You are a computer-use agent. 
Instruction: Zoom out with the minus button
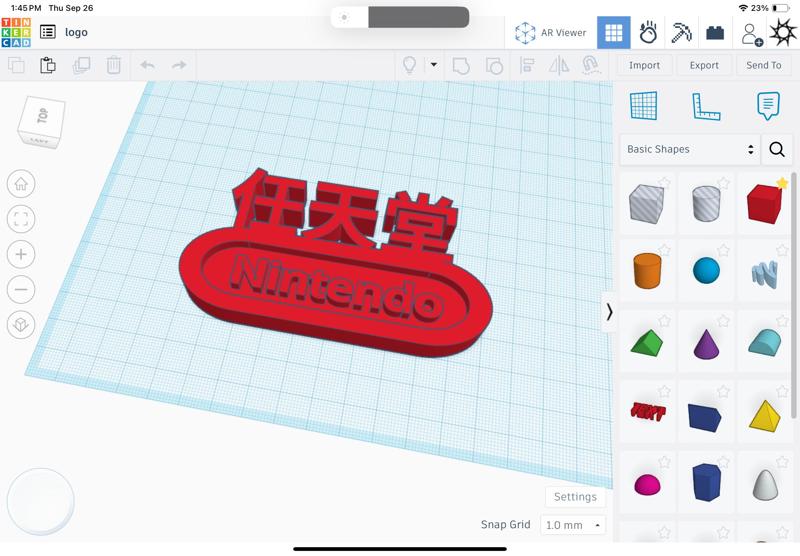pos(21,289)
